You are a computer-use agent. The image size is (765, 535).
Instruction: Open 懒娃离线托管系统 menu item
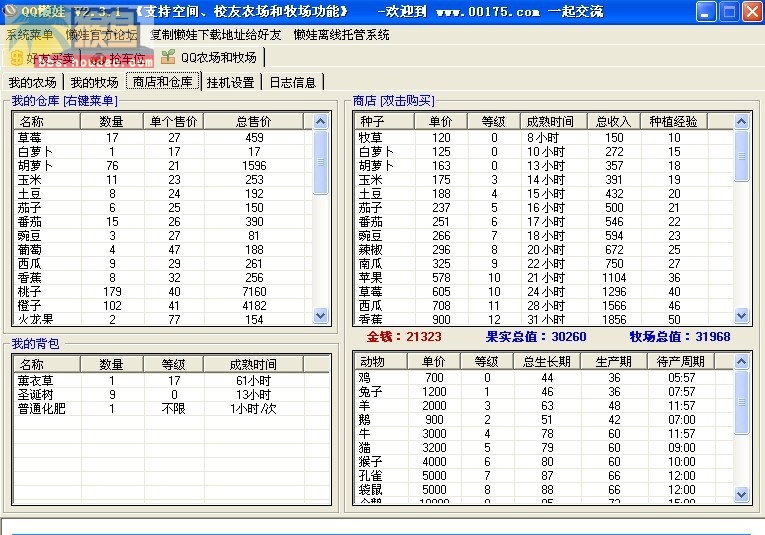[x=342, y=35]
